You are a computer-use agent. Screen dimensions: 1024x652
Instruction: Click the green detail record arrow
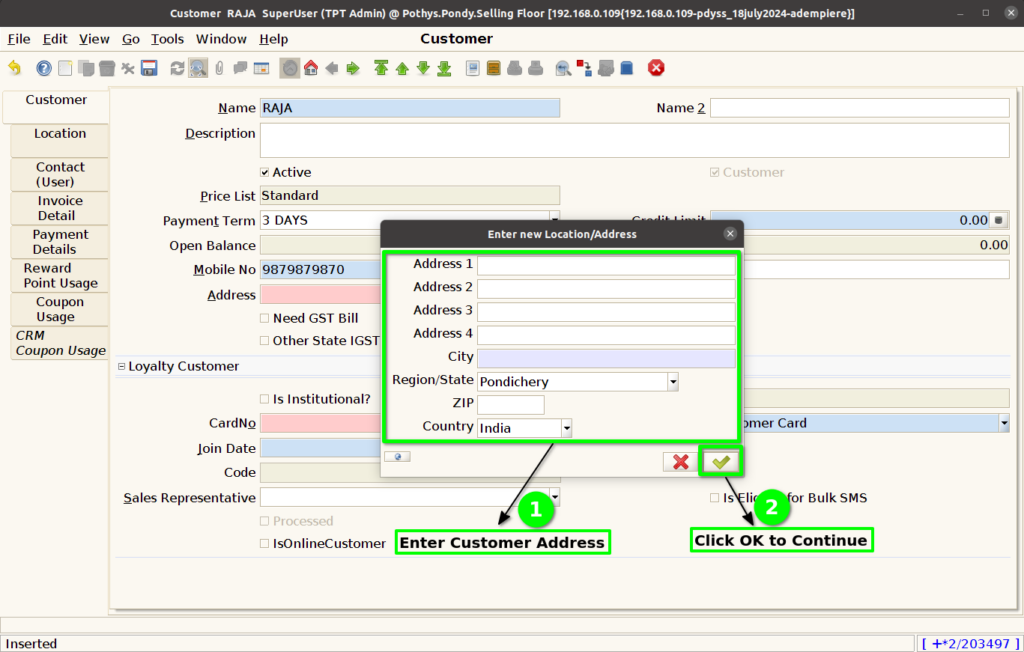[353, 68]
